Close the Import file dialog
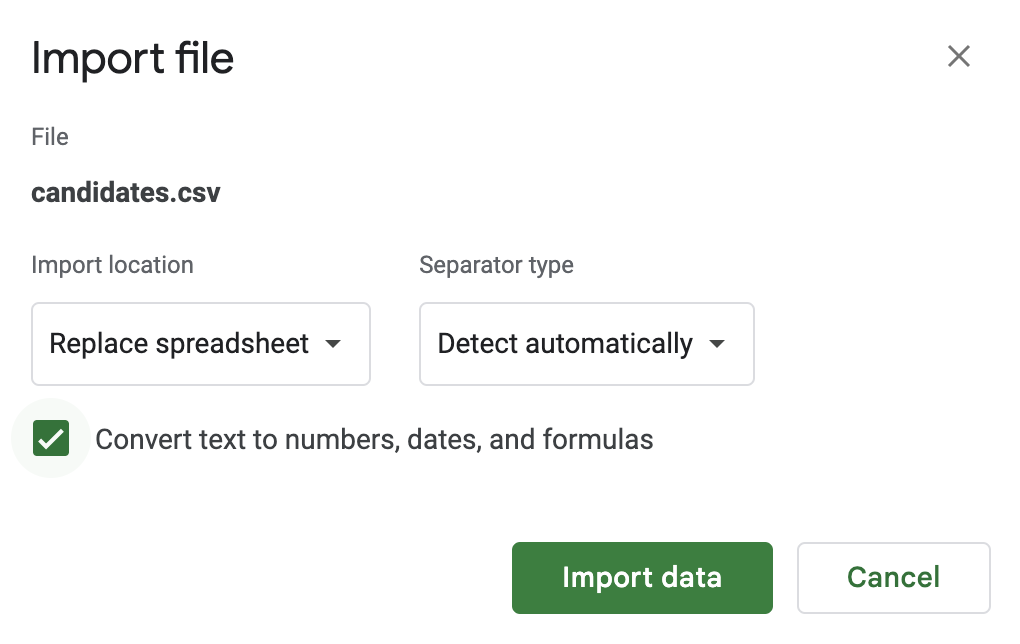Image resolution: width=1020 pixels, height=644 pixels. (x=959, y=57)
